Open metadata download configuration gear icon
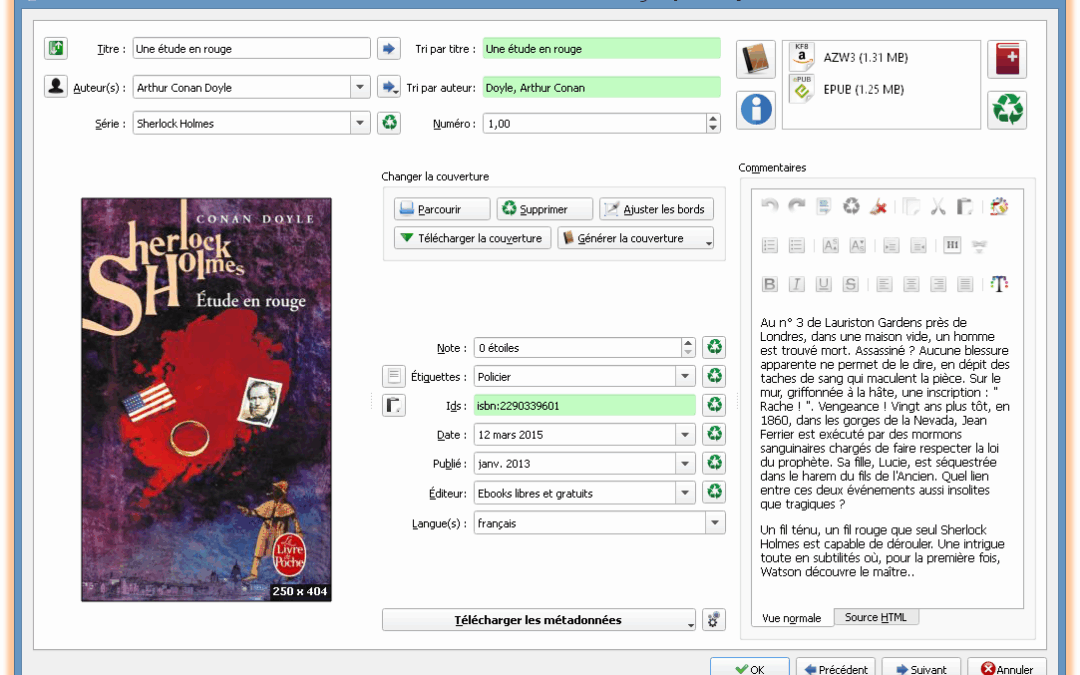This screenshot has width=1080, height=675. (x=714, y=619)
